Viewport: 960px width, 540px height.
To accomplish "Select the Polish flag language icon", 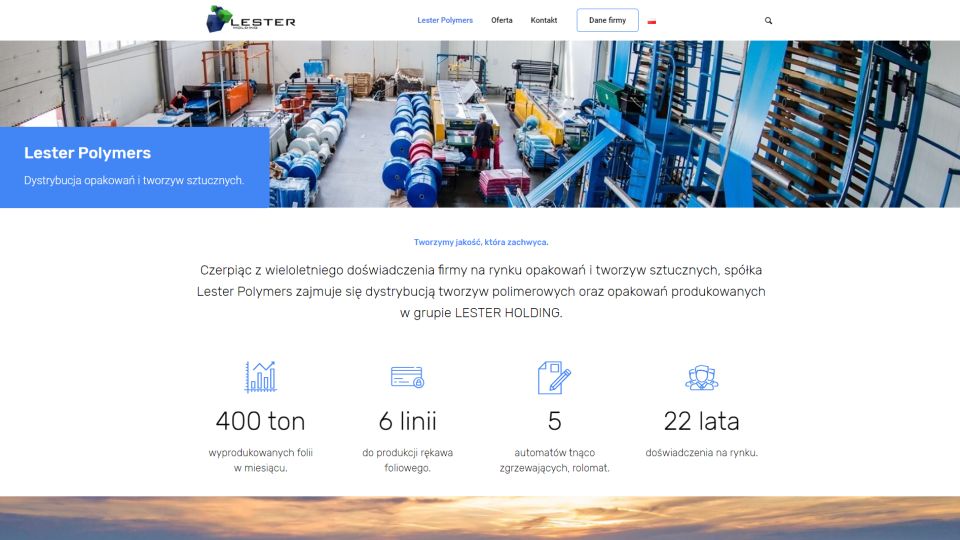I will 651,21.
